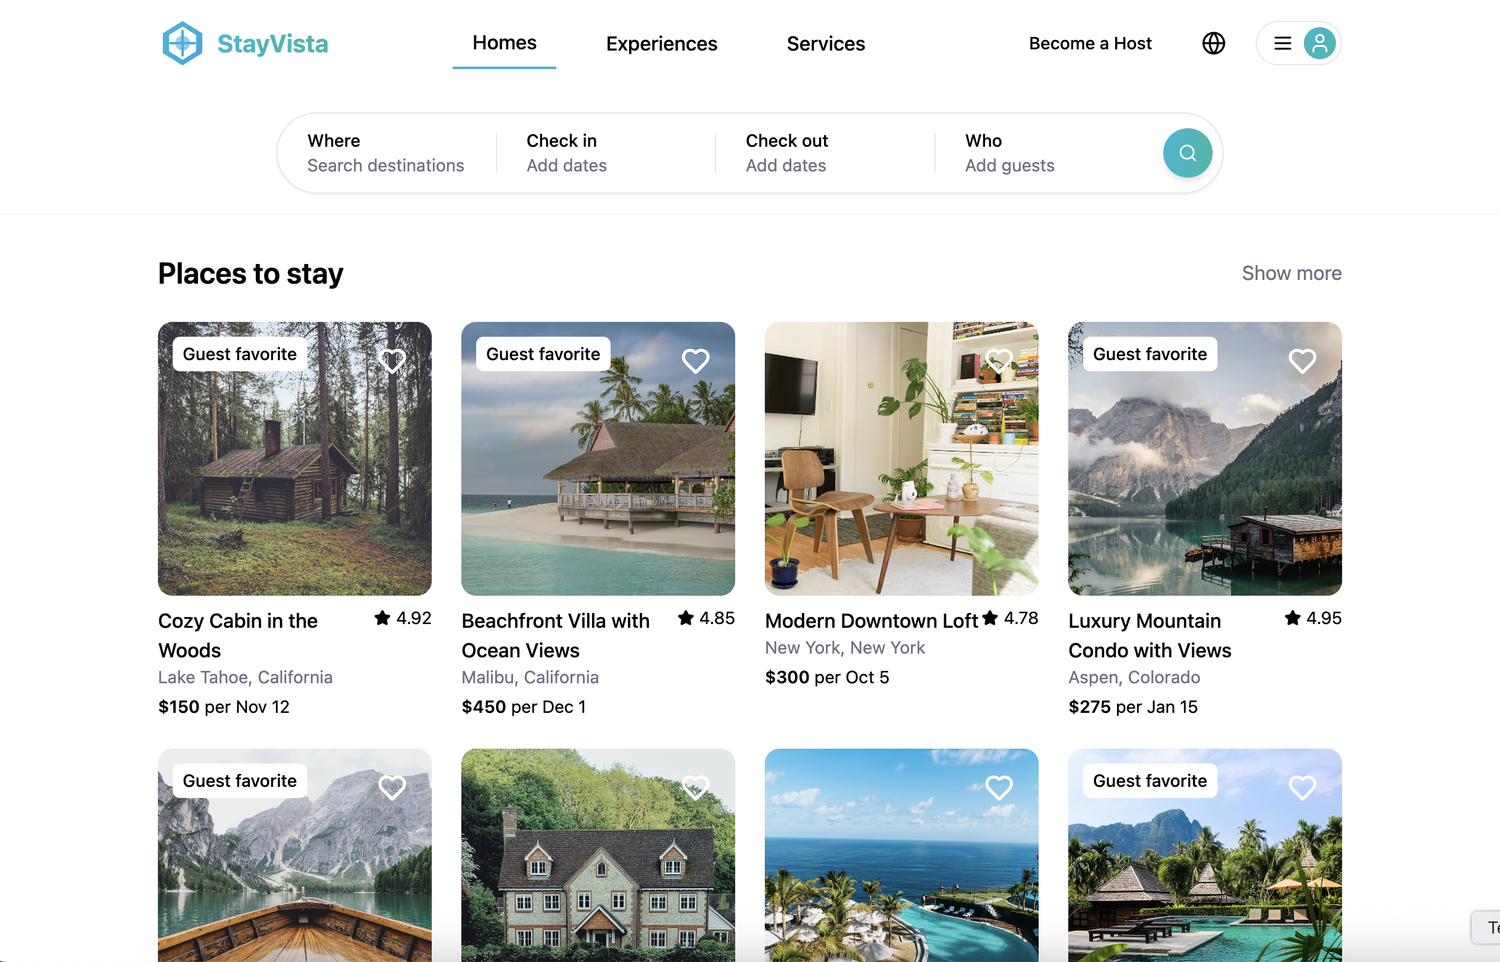Switch to the Services tab

click(825, 44)
